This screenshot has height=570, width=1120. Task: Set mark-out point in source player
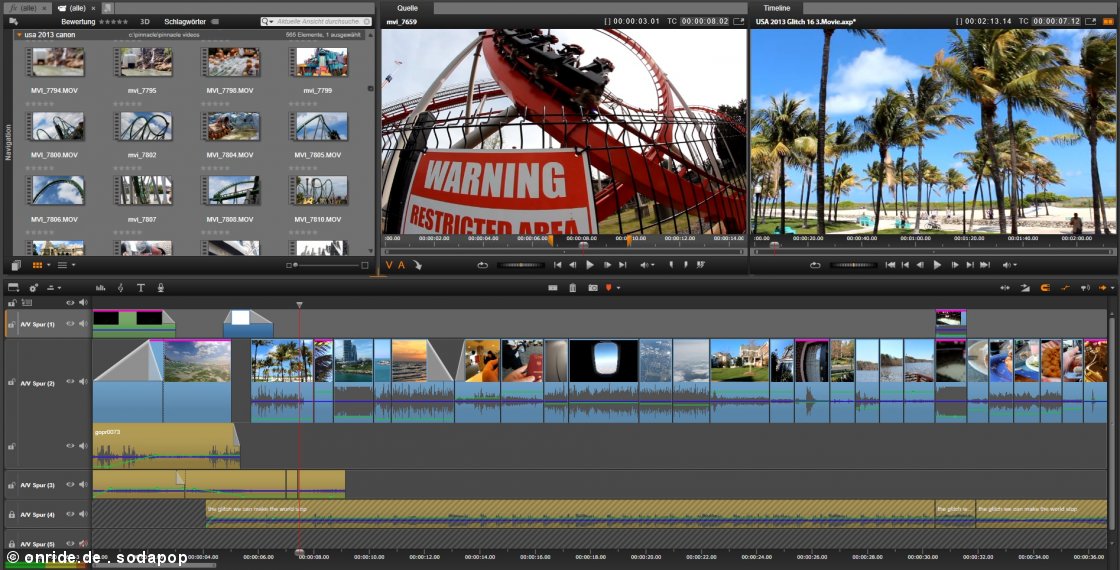[685, 265]
